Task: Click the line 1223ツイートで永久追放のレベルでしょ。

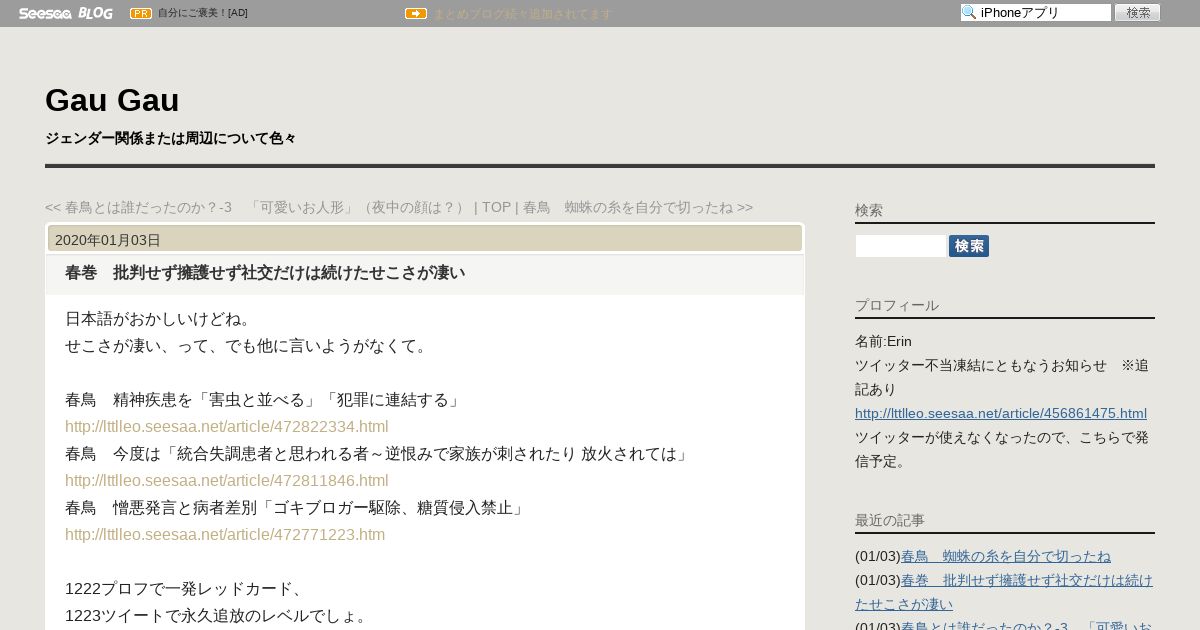Action: (217, 616)
